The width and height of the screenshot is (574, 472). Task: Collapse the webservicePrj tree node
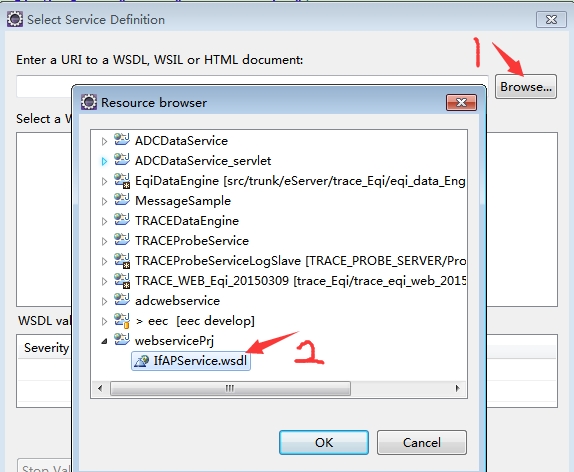coord(104,341)
